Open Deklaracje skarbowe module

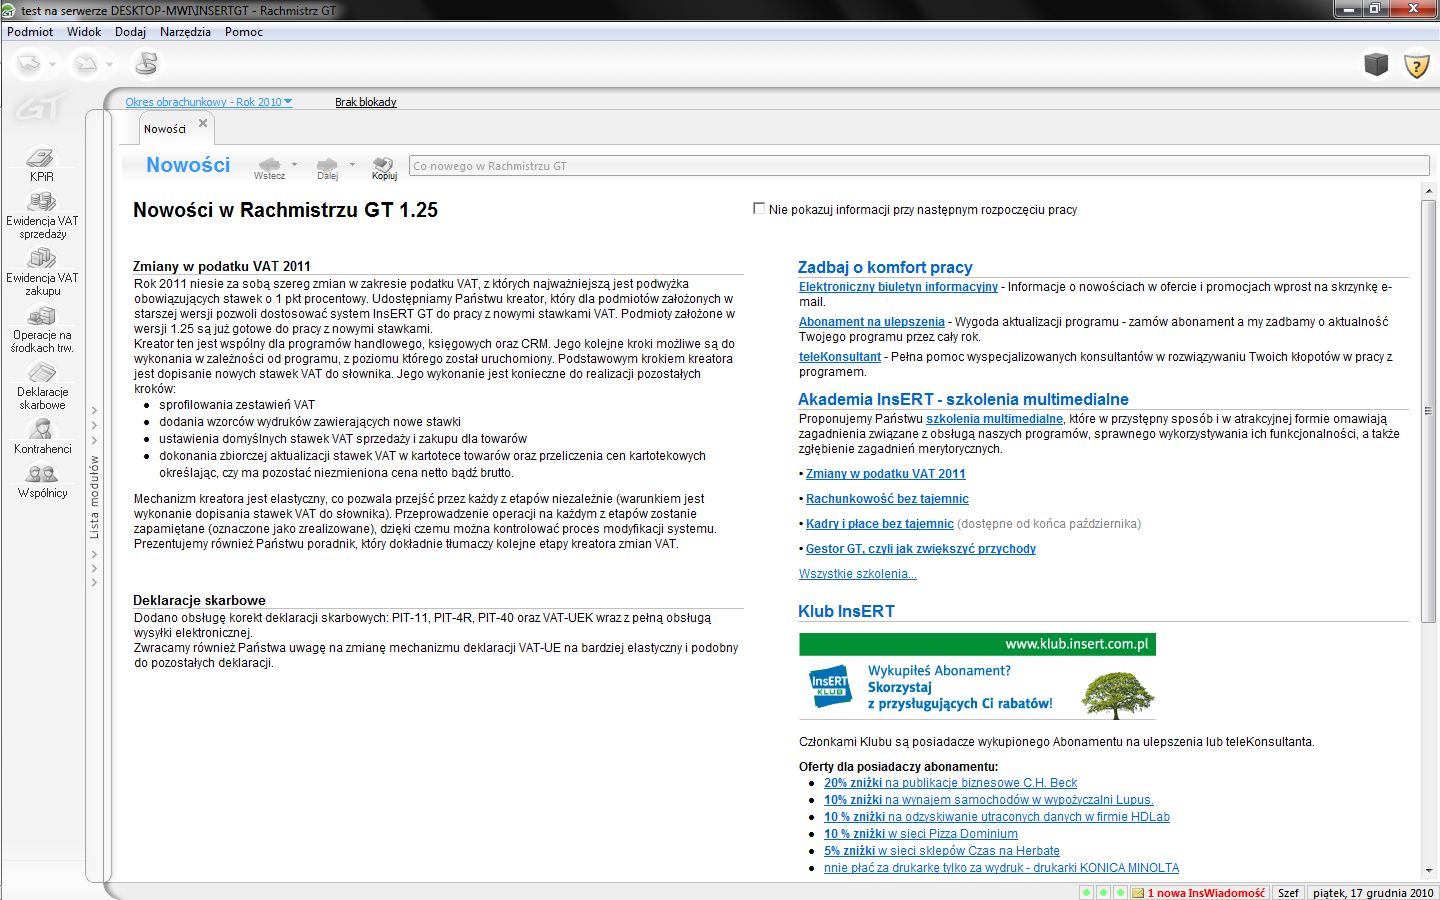click(x=42, y=387)
